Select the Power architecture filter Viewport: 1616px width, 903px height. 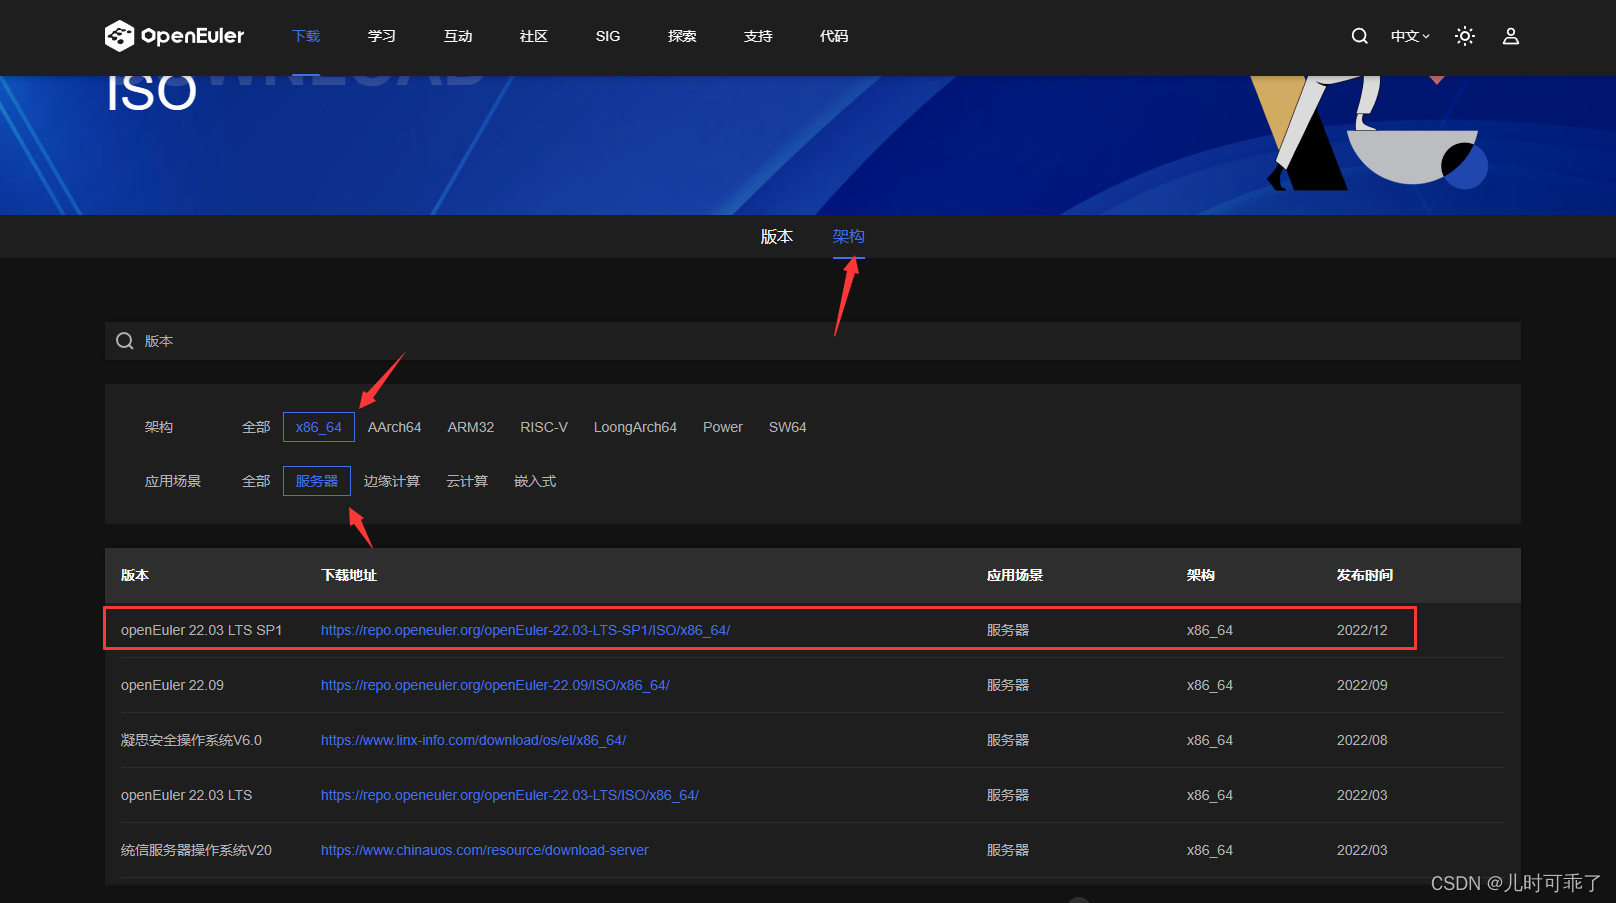(x=723, y=427)
